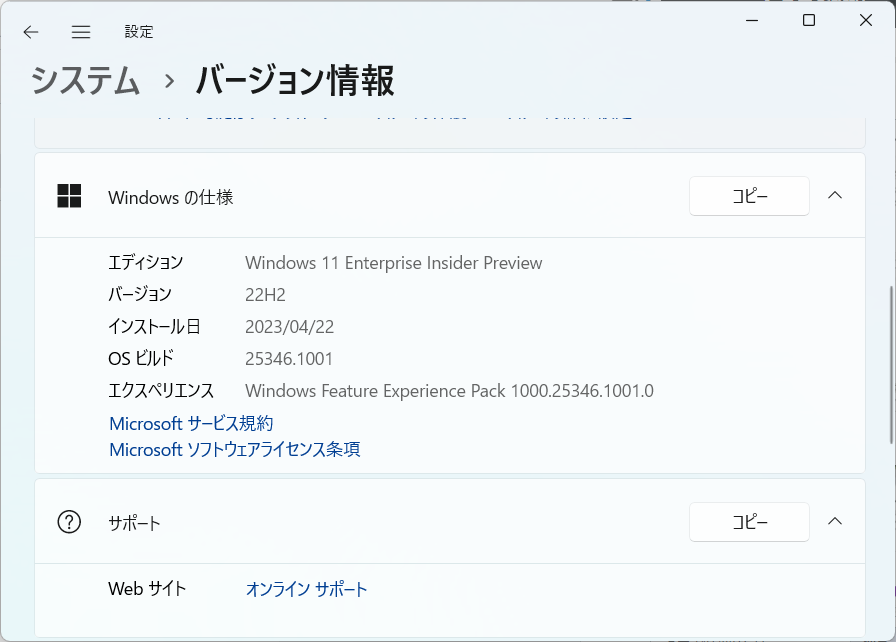Select the 2023/04/22 install date
The height and width of the screenshot is (642, 896).
(x=290, y=327)
